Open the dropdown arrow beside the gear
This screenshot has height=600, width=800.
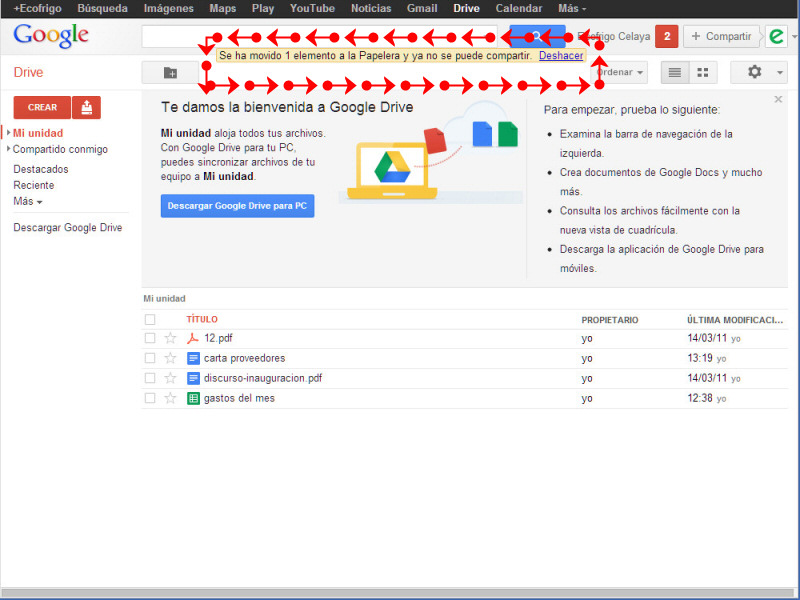click(x=780, y=72)
